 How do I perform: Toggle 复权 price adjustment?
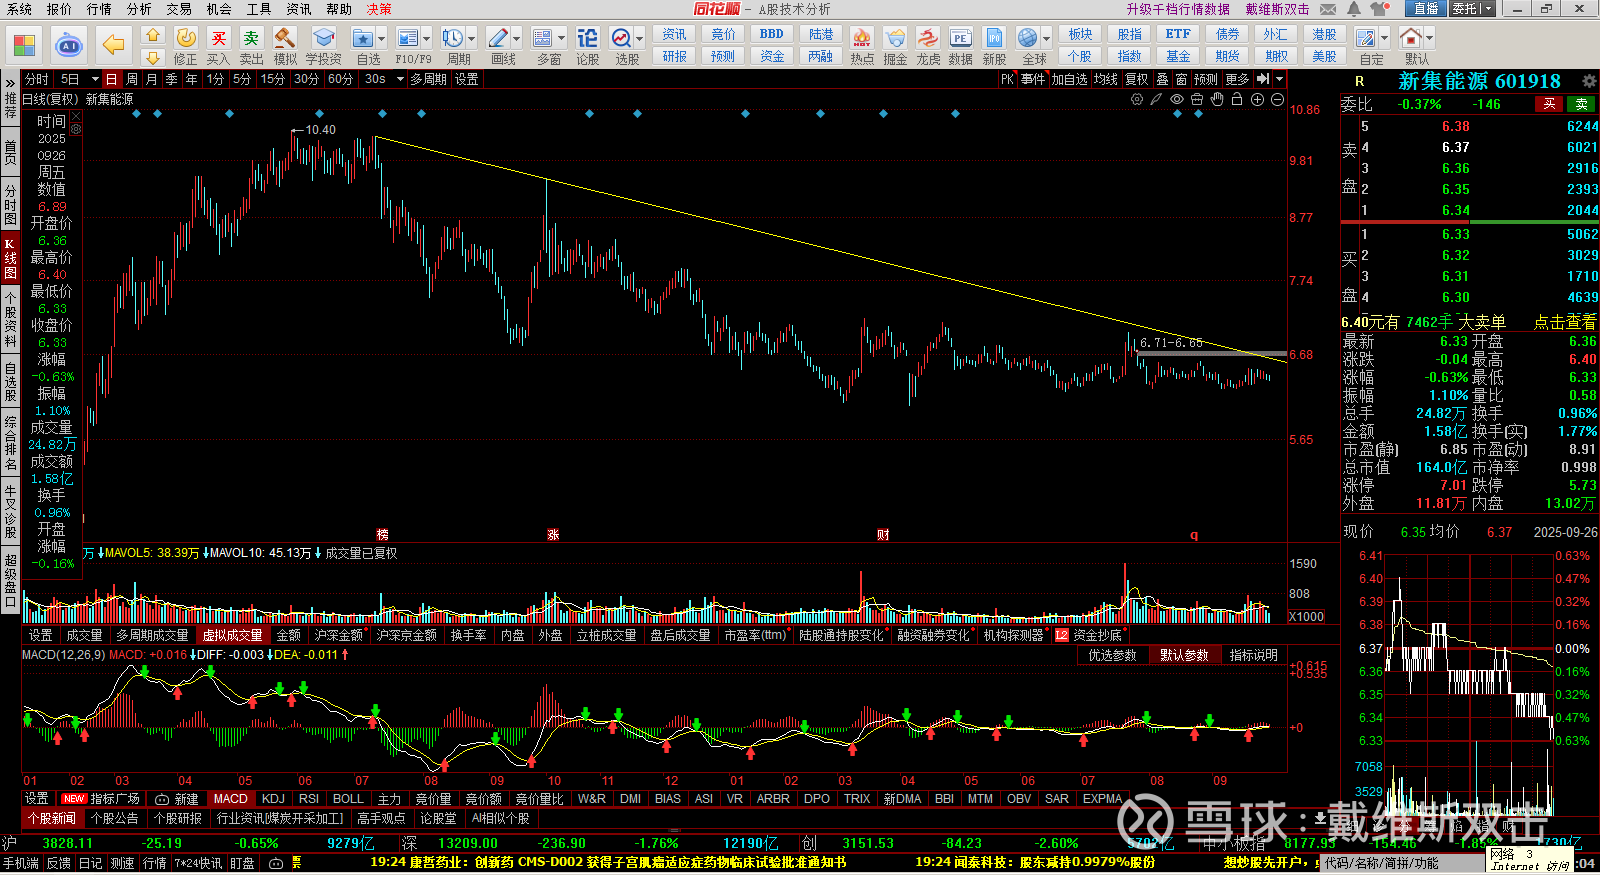pos(1137,79)
